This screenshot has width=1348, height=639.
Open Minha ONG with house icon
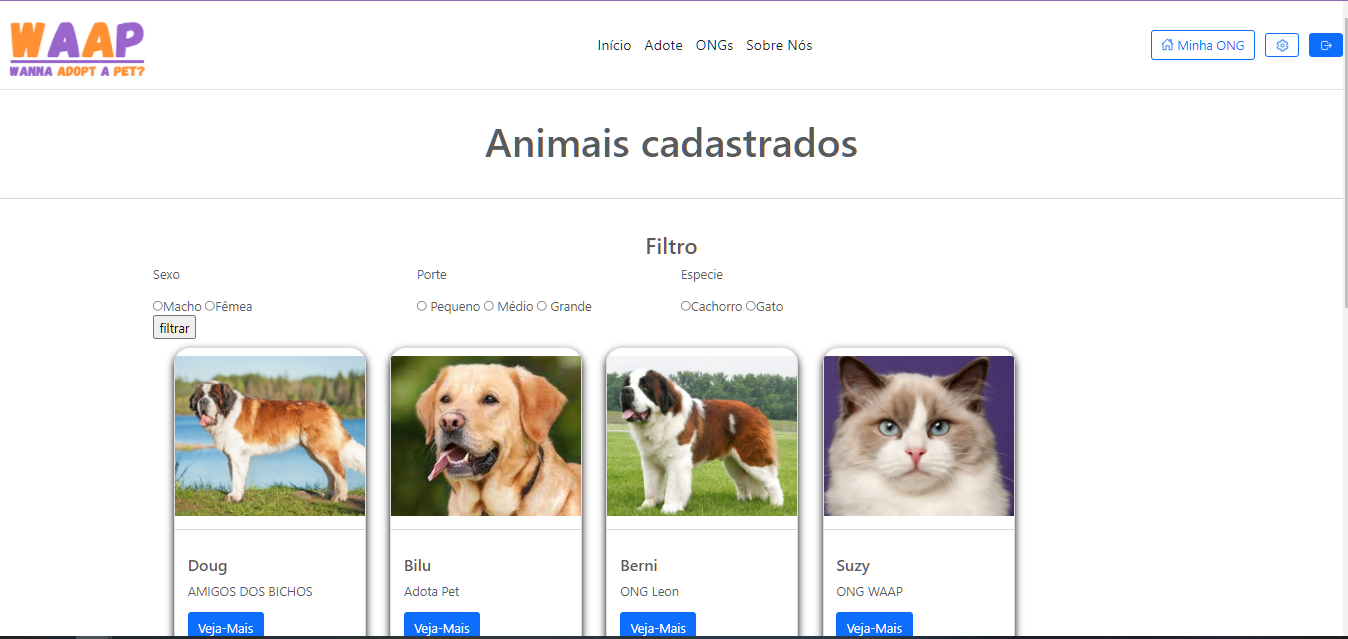click(x=1202, y=45)
